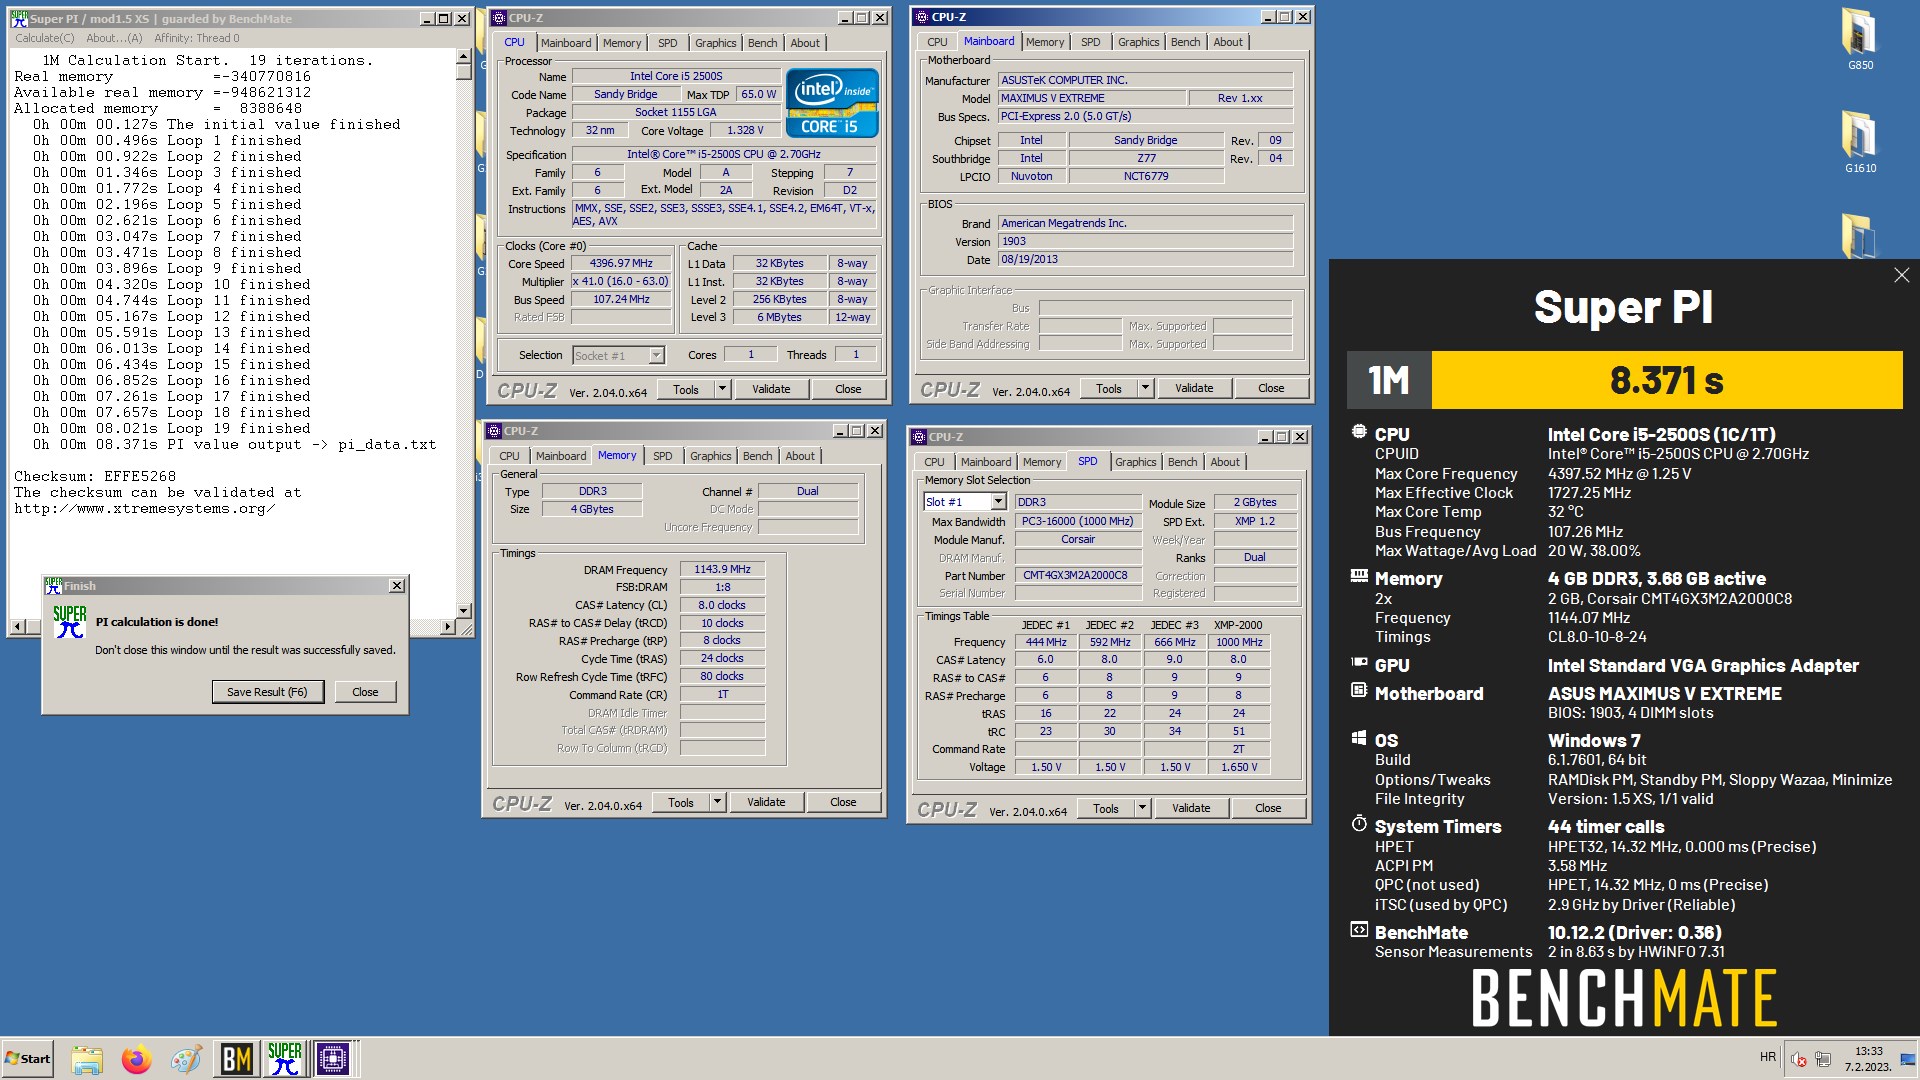Switch to About tab in SPD window

(x=1224, y=462)
